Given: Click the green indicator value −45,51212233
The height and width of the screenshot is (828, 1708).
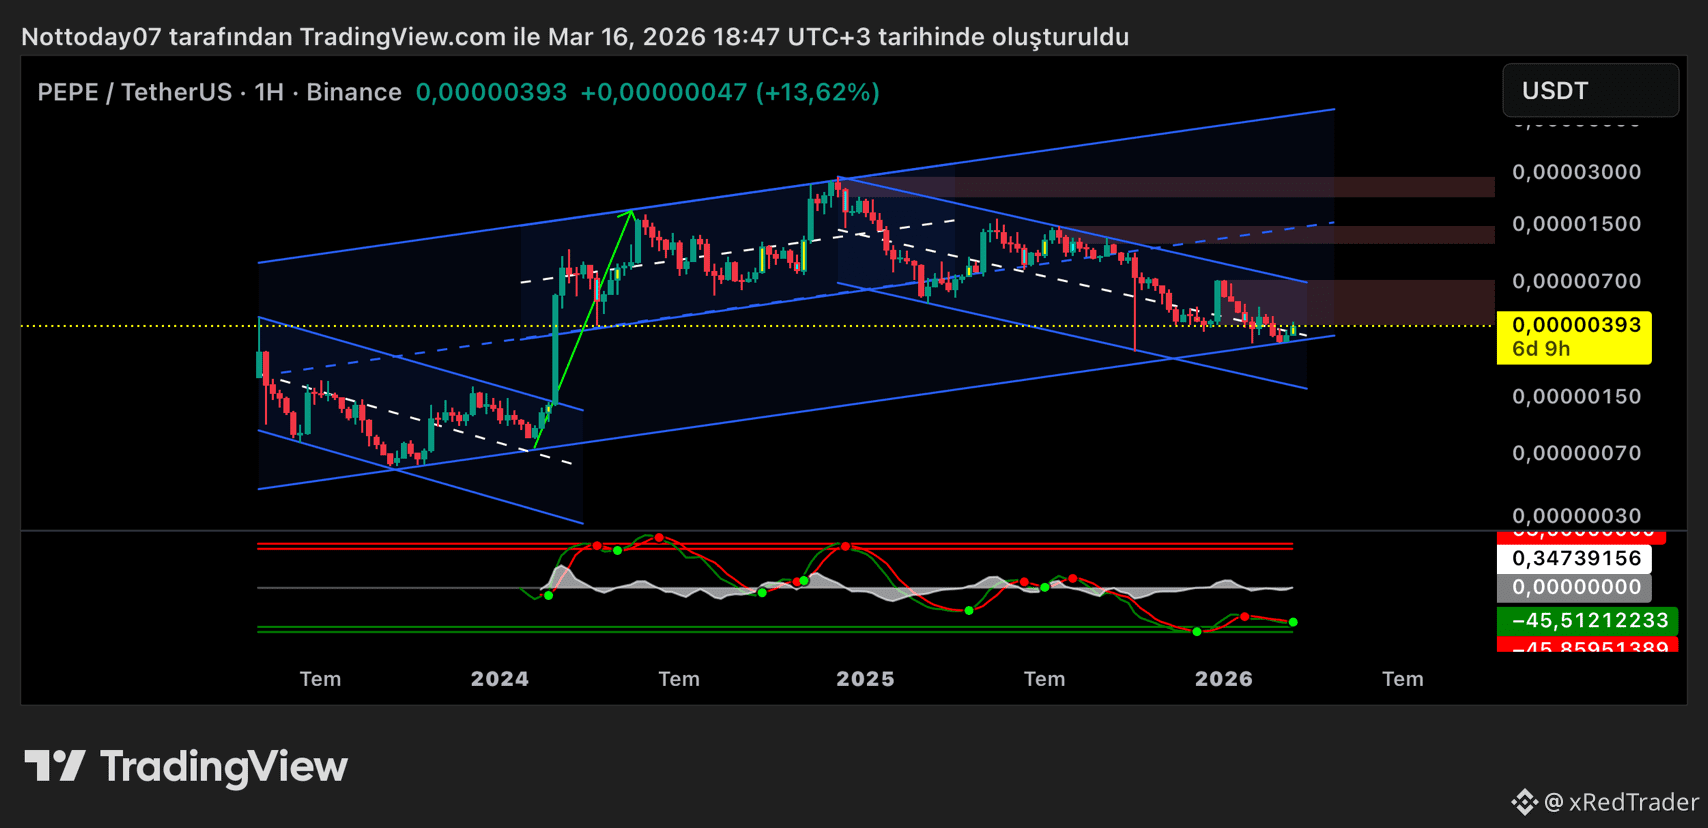Looking at the screenshot, I should click(1588, 620).
